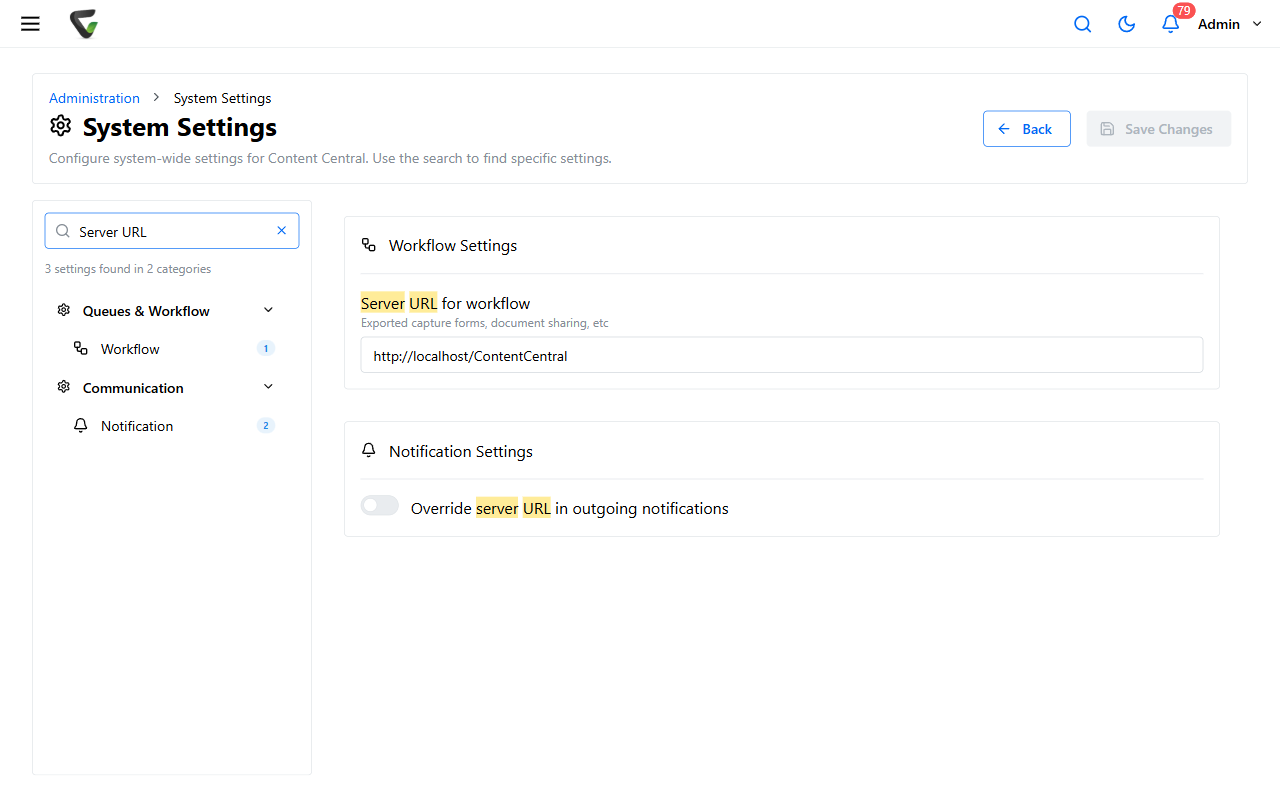Click the Notification Settings bell icon
The height and width of the screenshot is (800, 1280).
tap(369, 451)
